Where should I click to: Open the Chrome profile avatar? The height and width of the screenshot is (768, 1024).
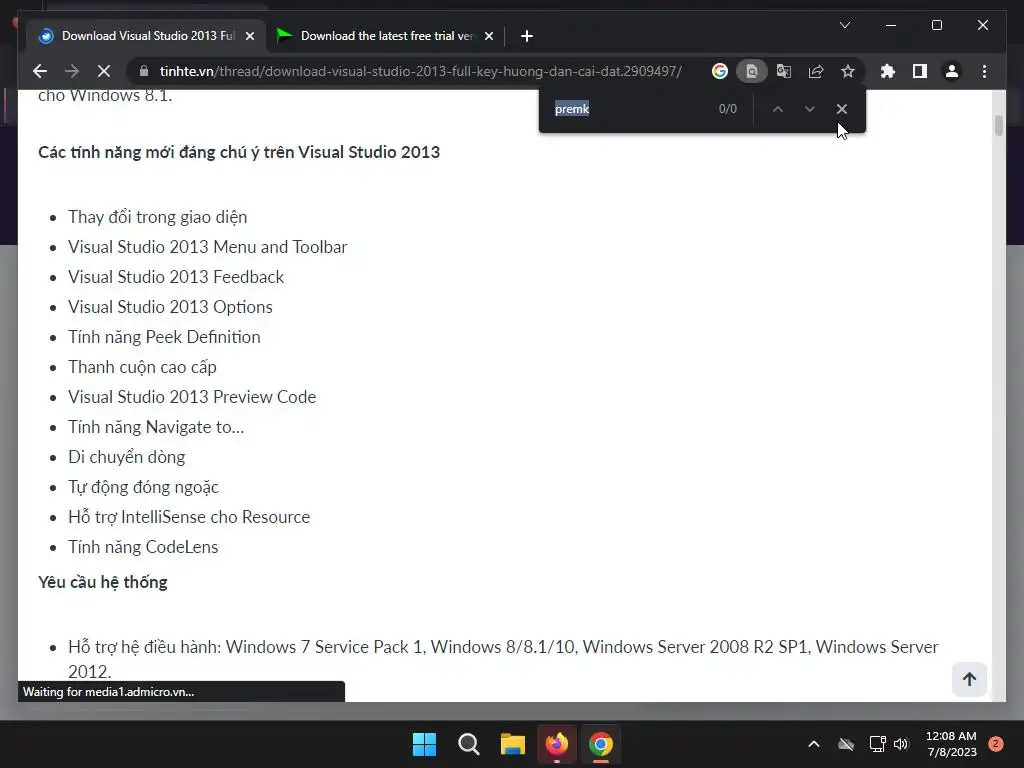coord(952,71)
